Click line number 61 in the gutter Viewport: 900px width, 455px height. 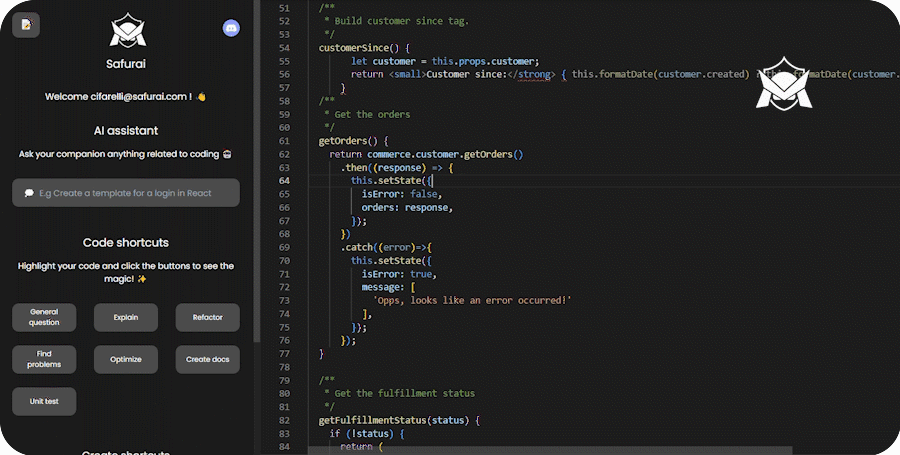[284, 141]
